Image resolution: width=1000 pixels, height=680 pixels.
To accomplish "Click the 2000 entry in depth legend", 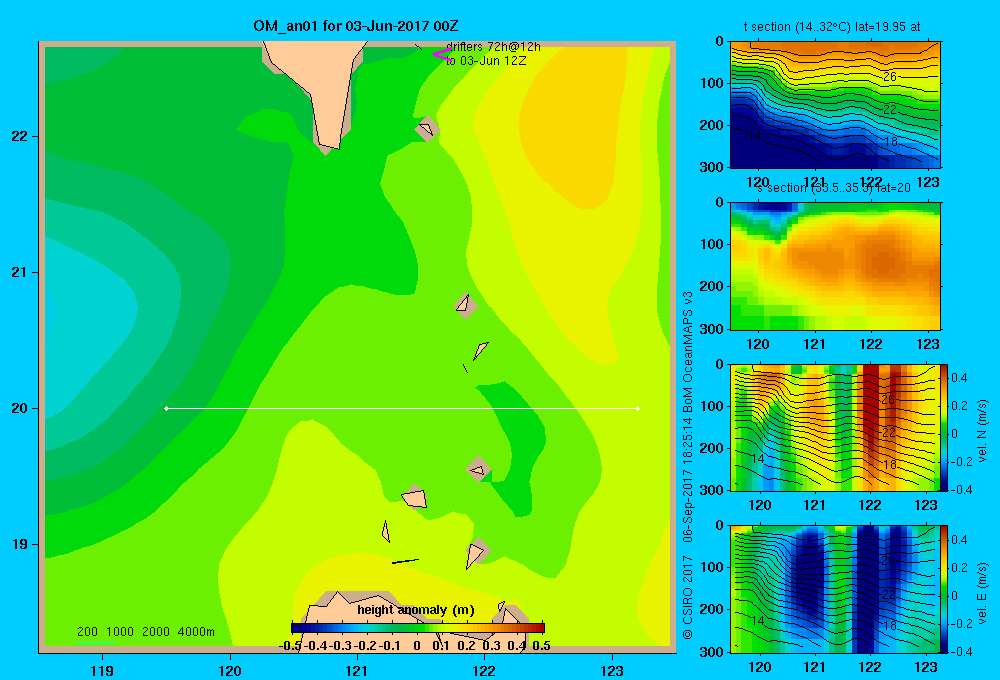I will click(156, 632).
